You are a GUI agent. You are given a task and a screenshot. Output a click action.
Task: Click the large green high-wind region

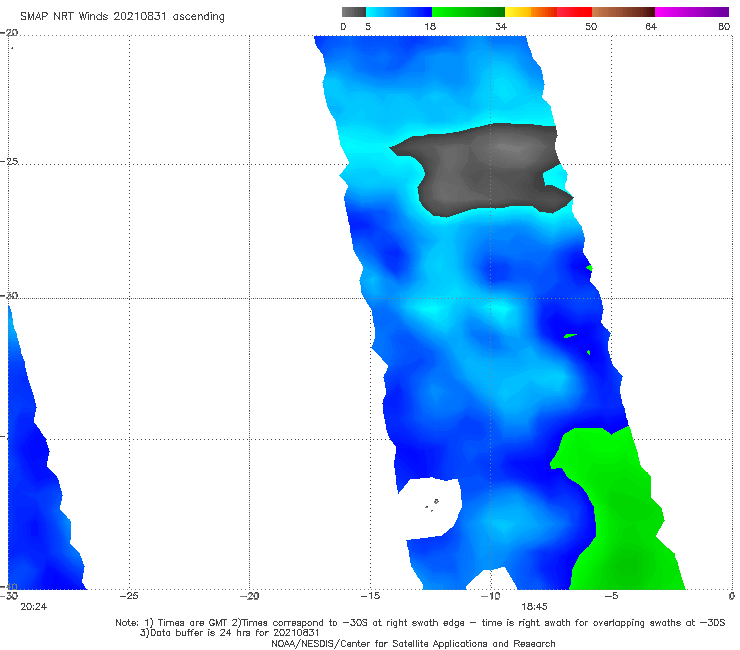pos(623,515)
